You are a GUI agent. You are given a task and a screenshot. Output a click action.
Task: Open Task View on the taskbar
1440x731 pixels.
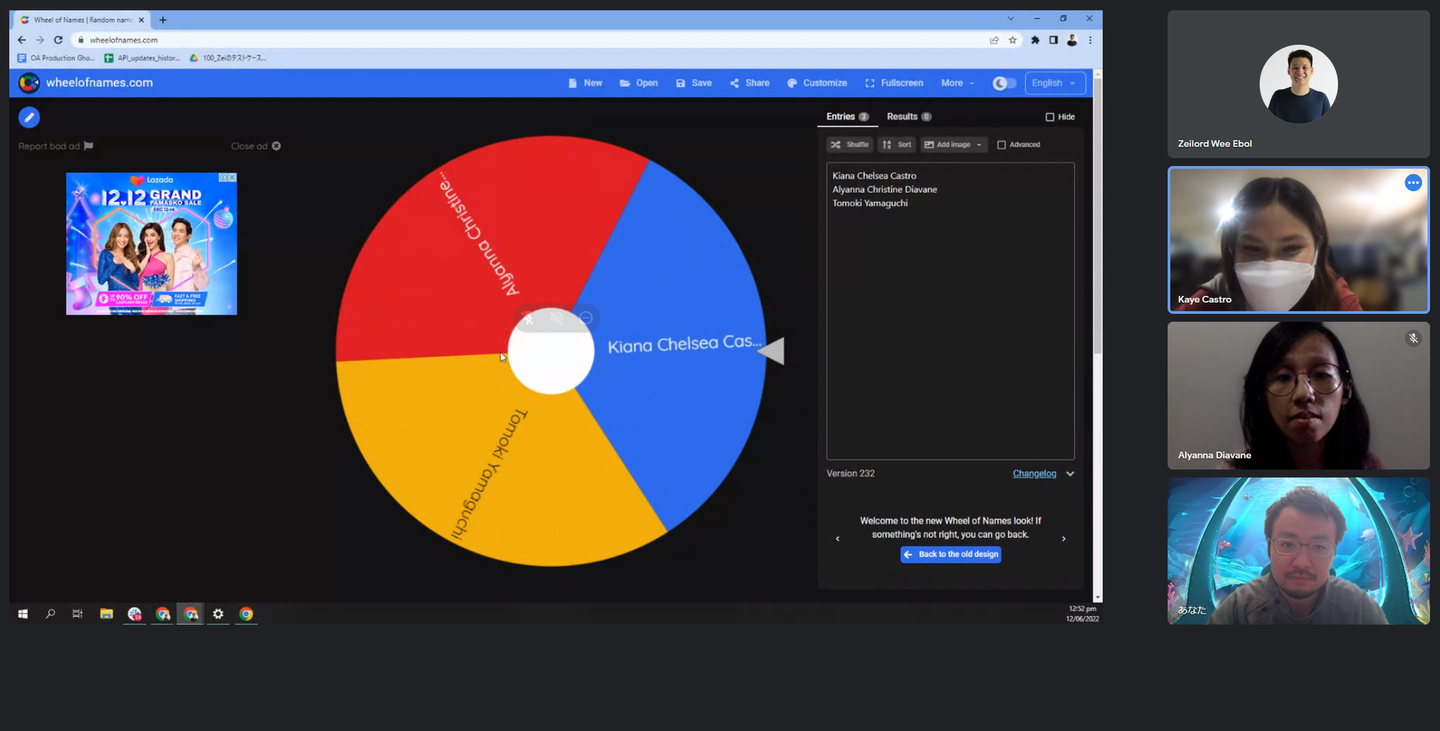point(77,614)
